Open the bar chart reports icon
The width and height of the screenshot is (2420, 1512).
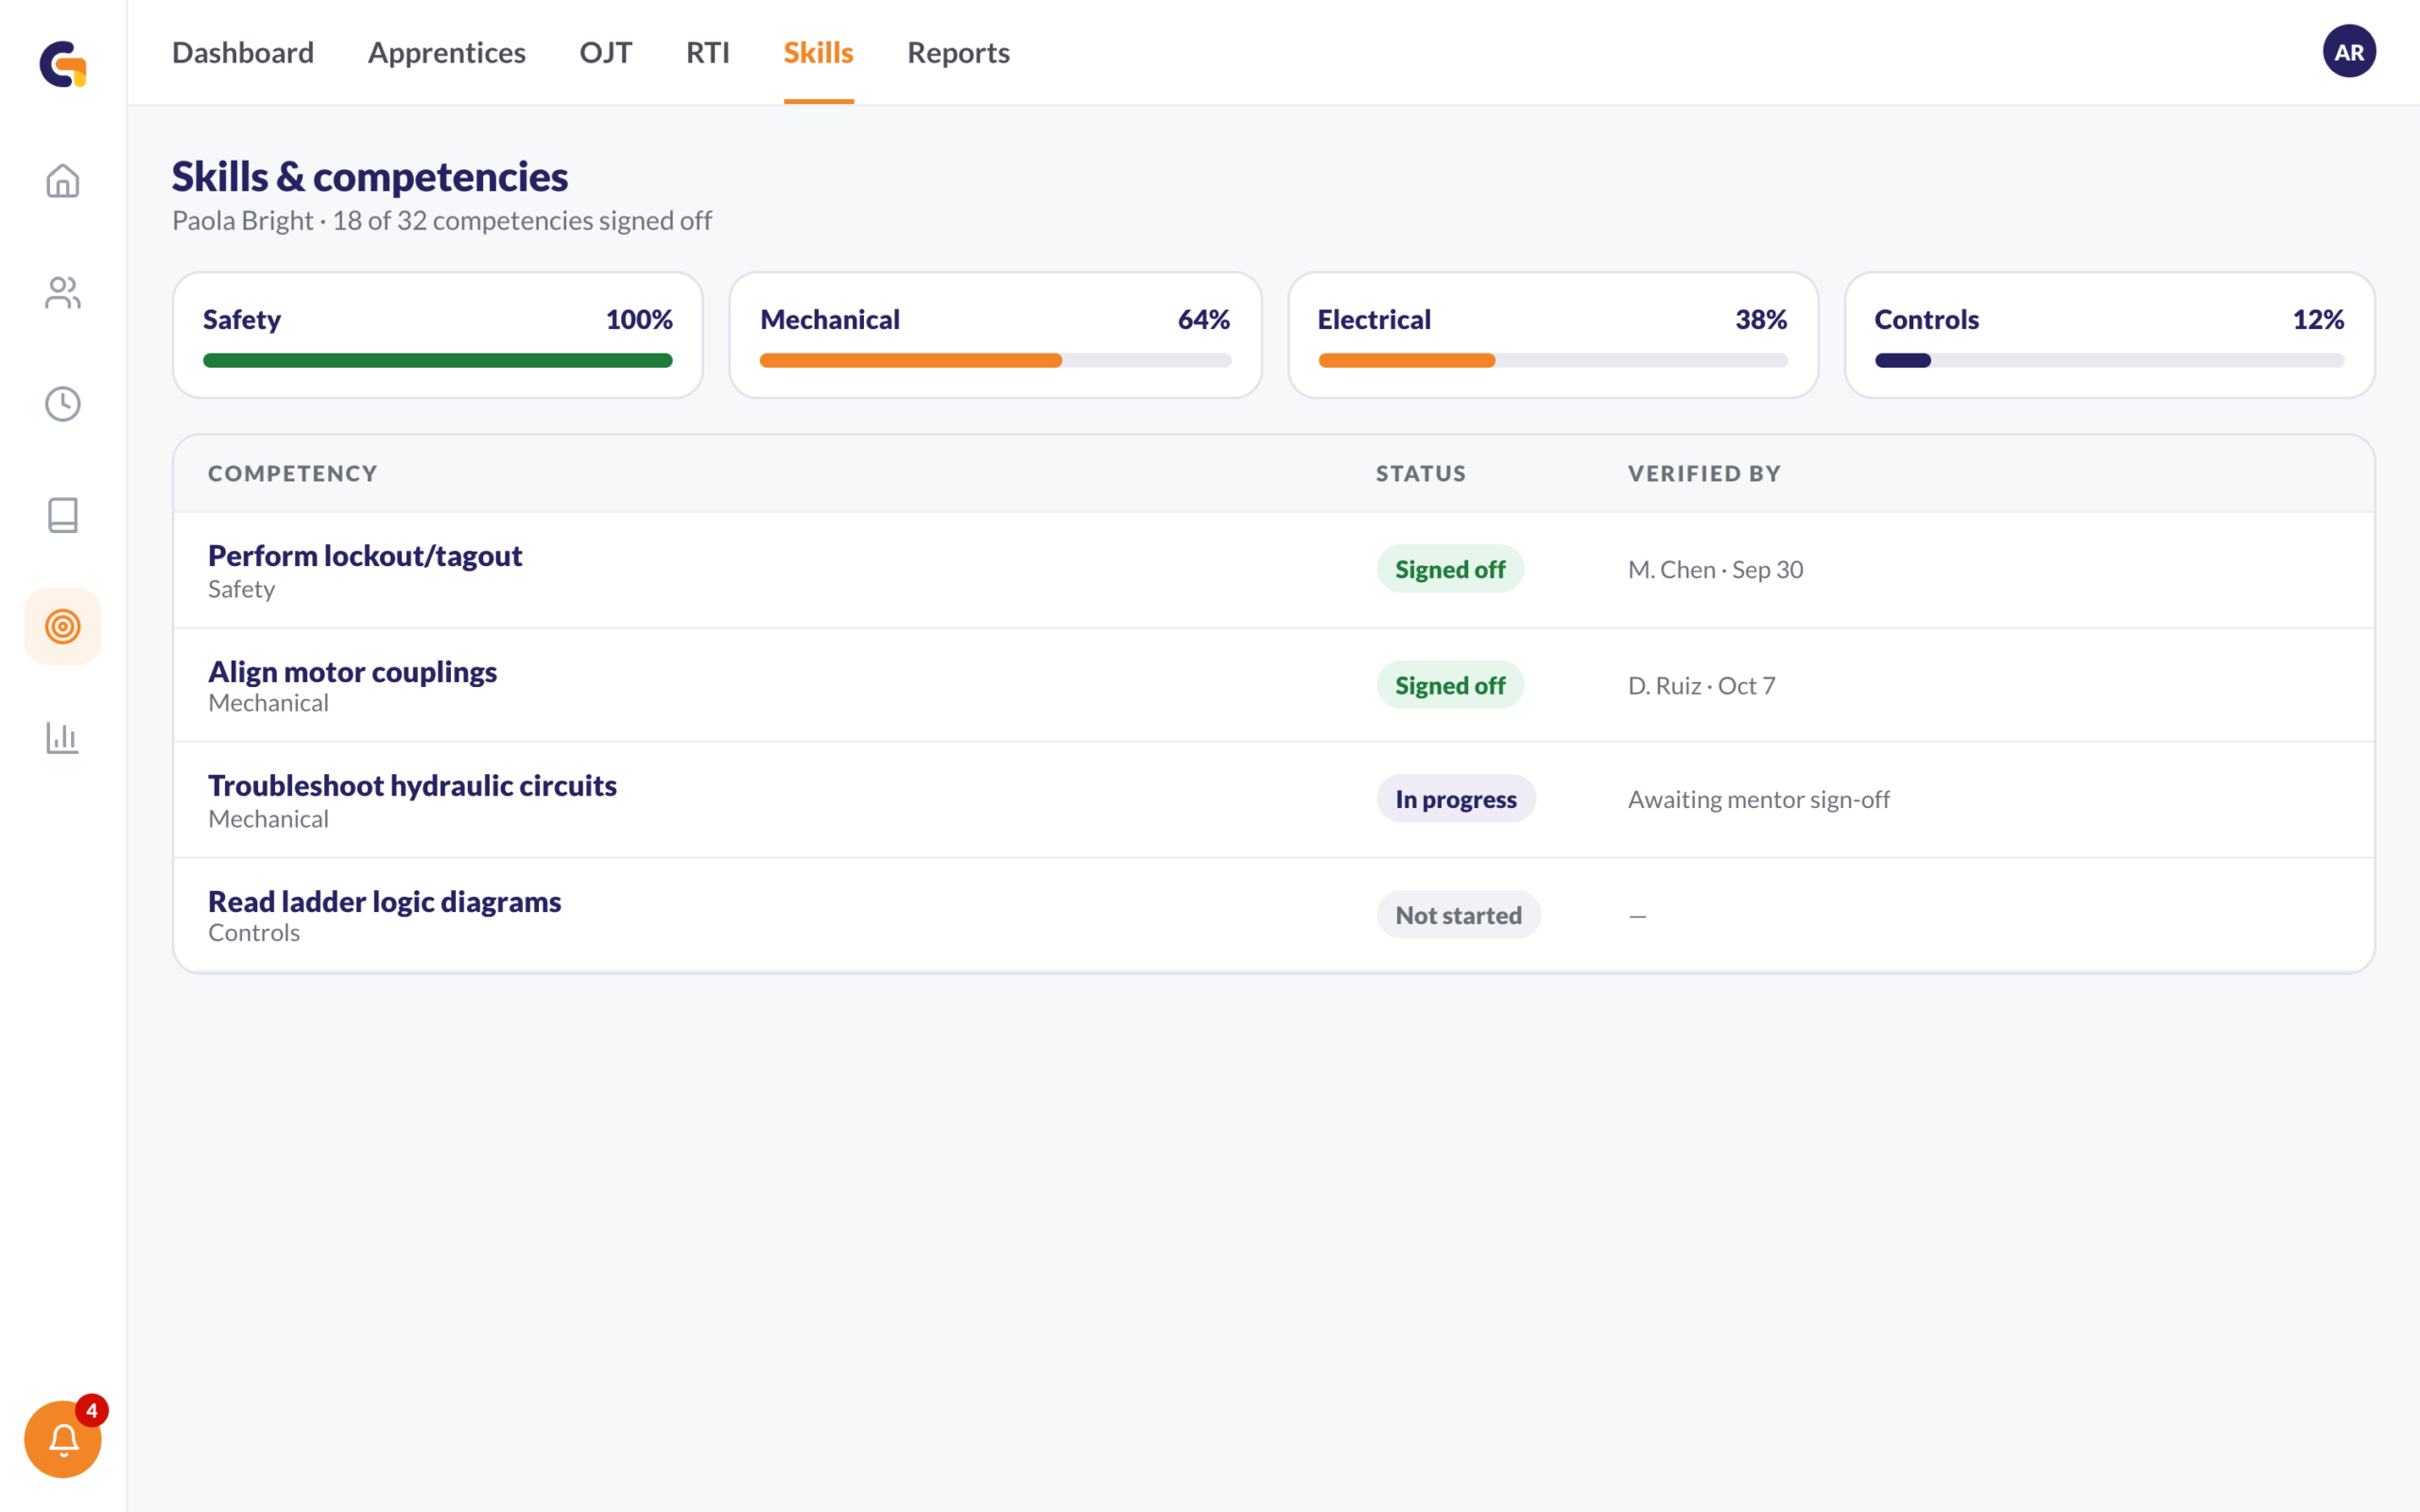pos(63,738)
